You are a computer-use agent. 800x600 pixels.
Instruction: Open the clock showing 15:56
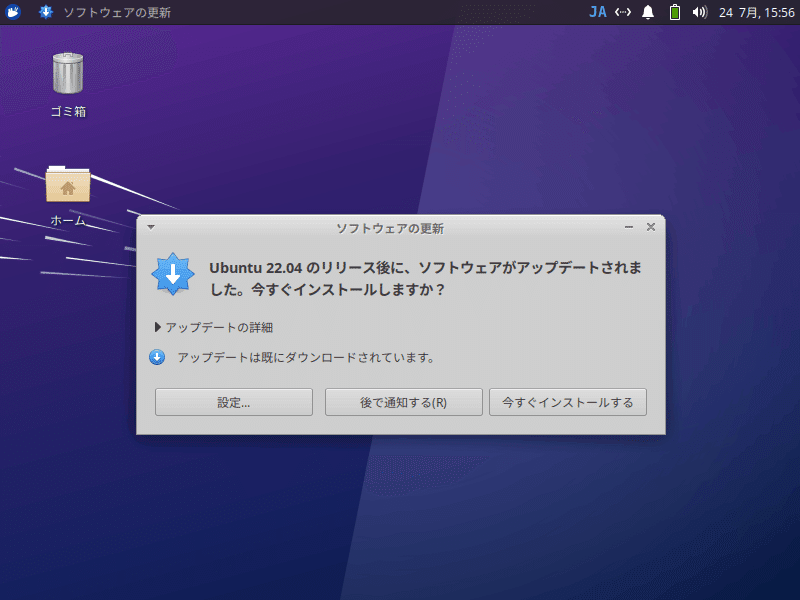pos(757,12)
